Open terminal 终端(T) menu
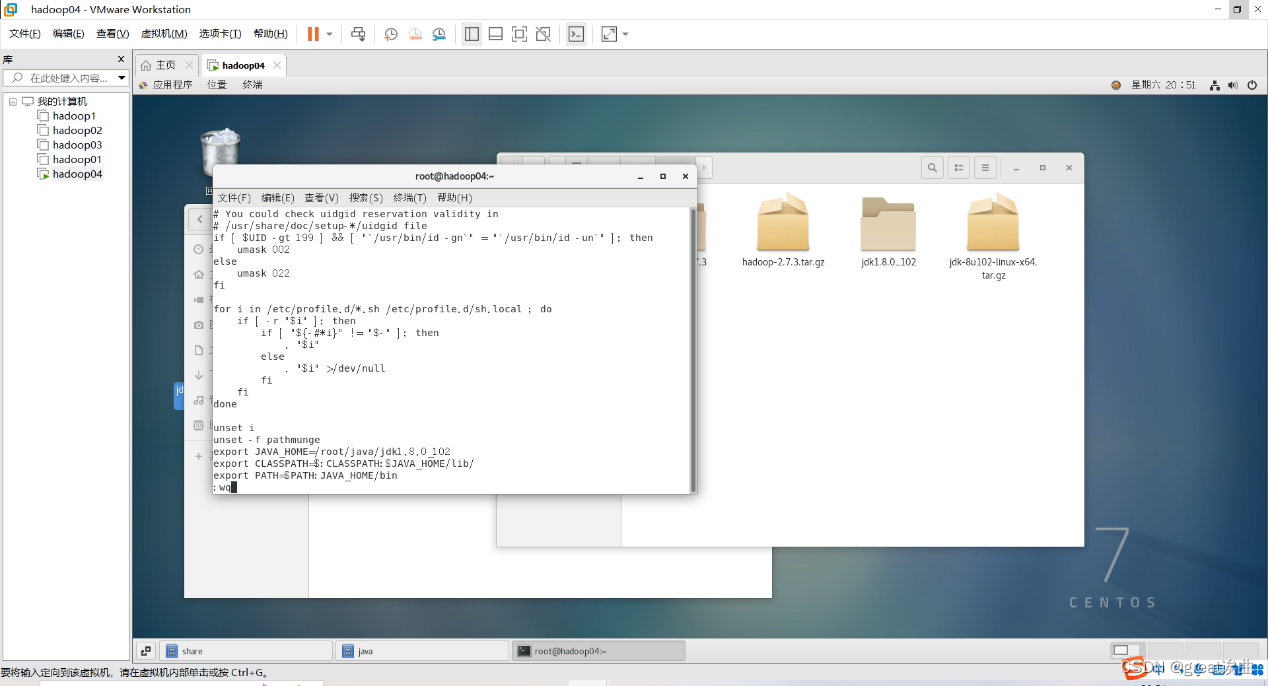 click(410, 198)
